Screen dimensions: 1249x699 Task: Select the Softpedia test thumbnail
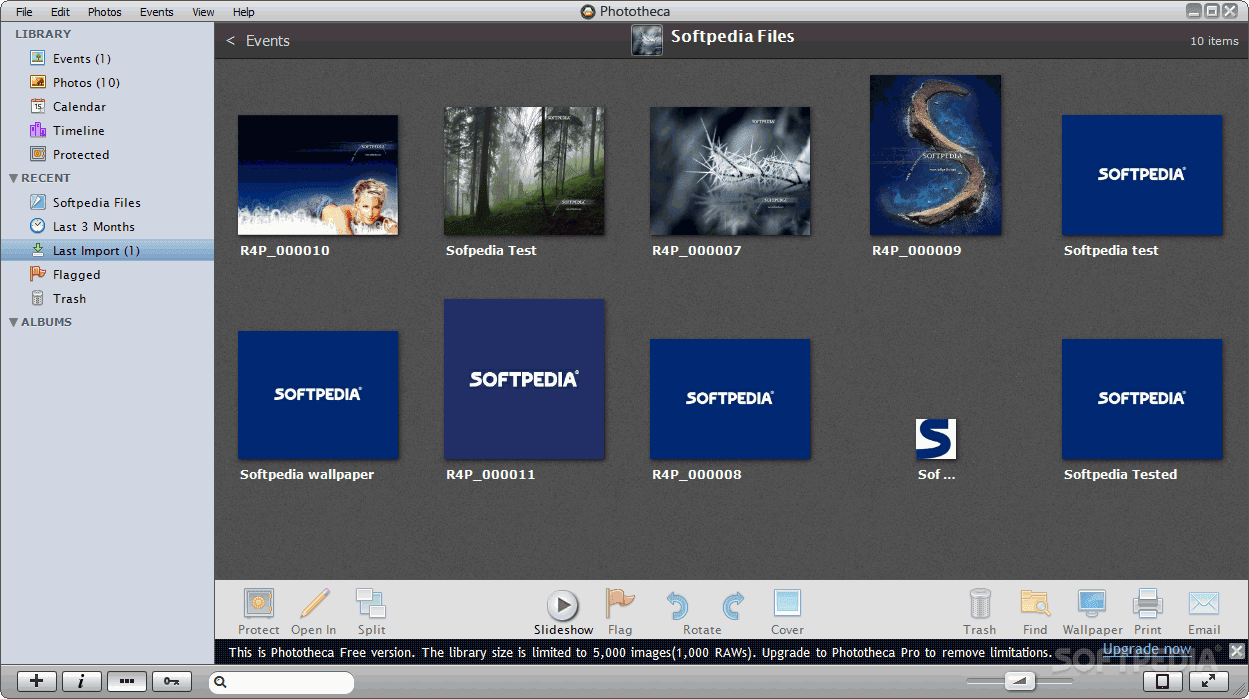[1142, 175]
